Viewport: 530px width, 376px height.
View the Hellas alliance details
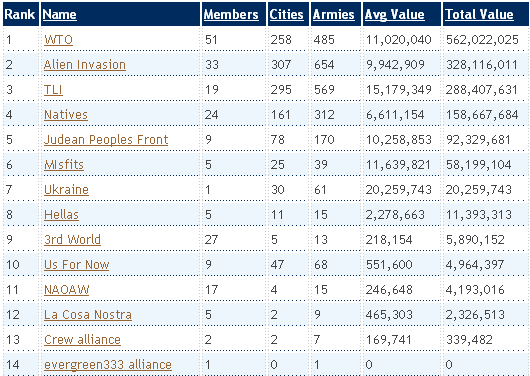click(62, 215)
